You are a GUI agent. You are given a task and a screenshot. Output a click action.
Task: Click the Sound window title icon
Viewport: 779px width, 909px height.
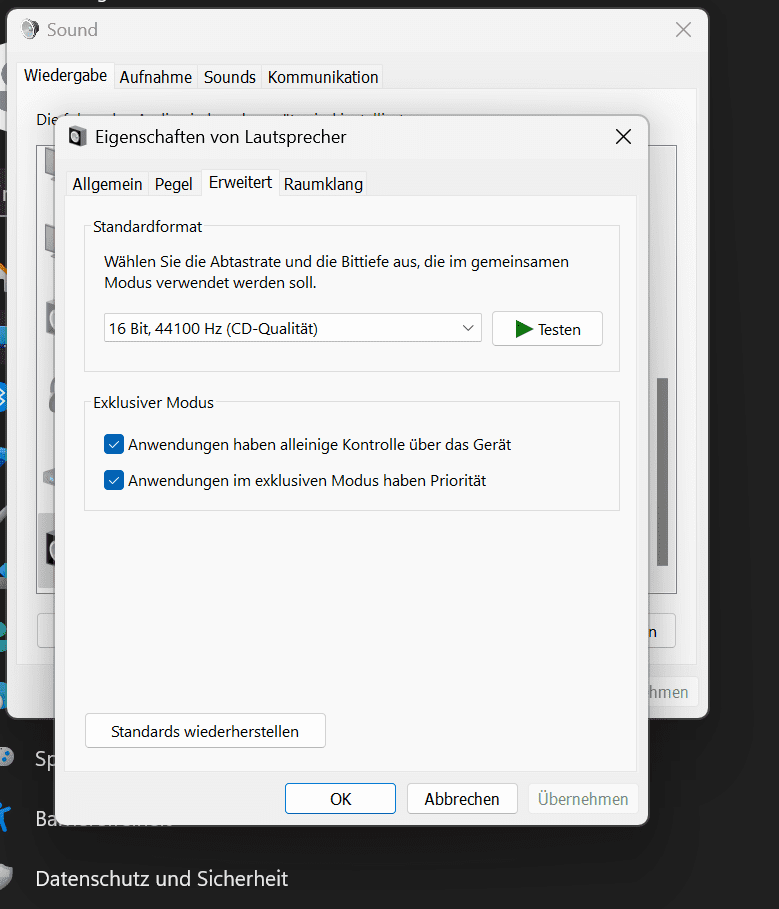[30, 29]
